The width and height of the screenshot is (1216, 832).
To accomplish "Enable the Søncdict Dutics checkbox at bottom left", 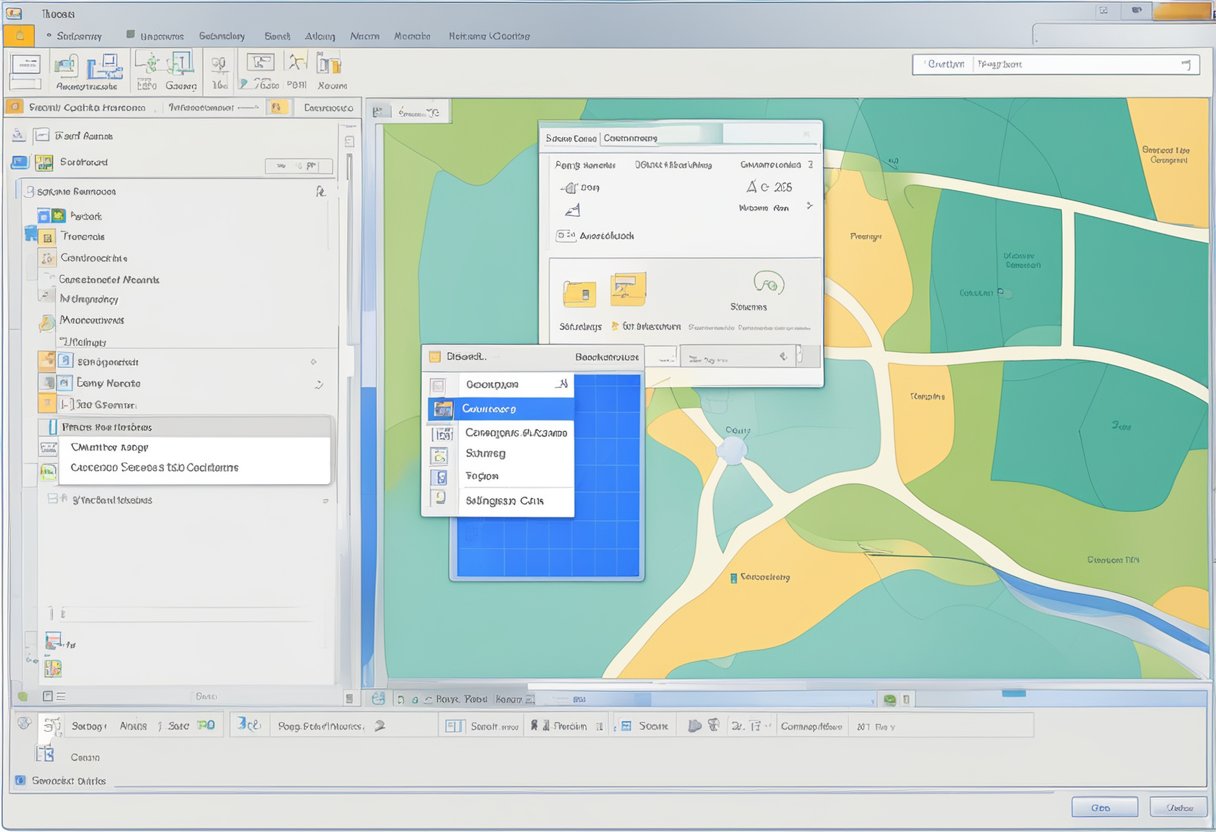I will click(x=20, y=780).
